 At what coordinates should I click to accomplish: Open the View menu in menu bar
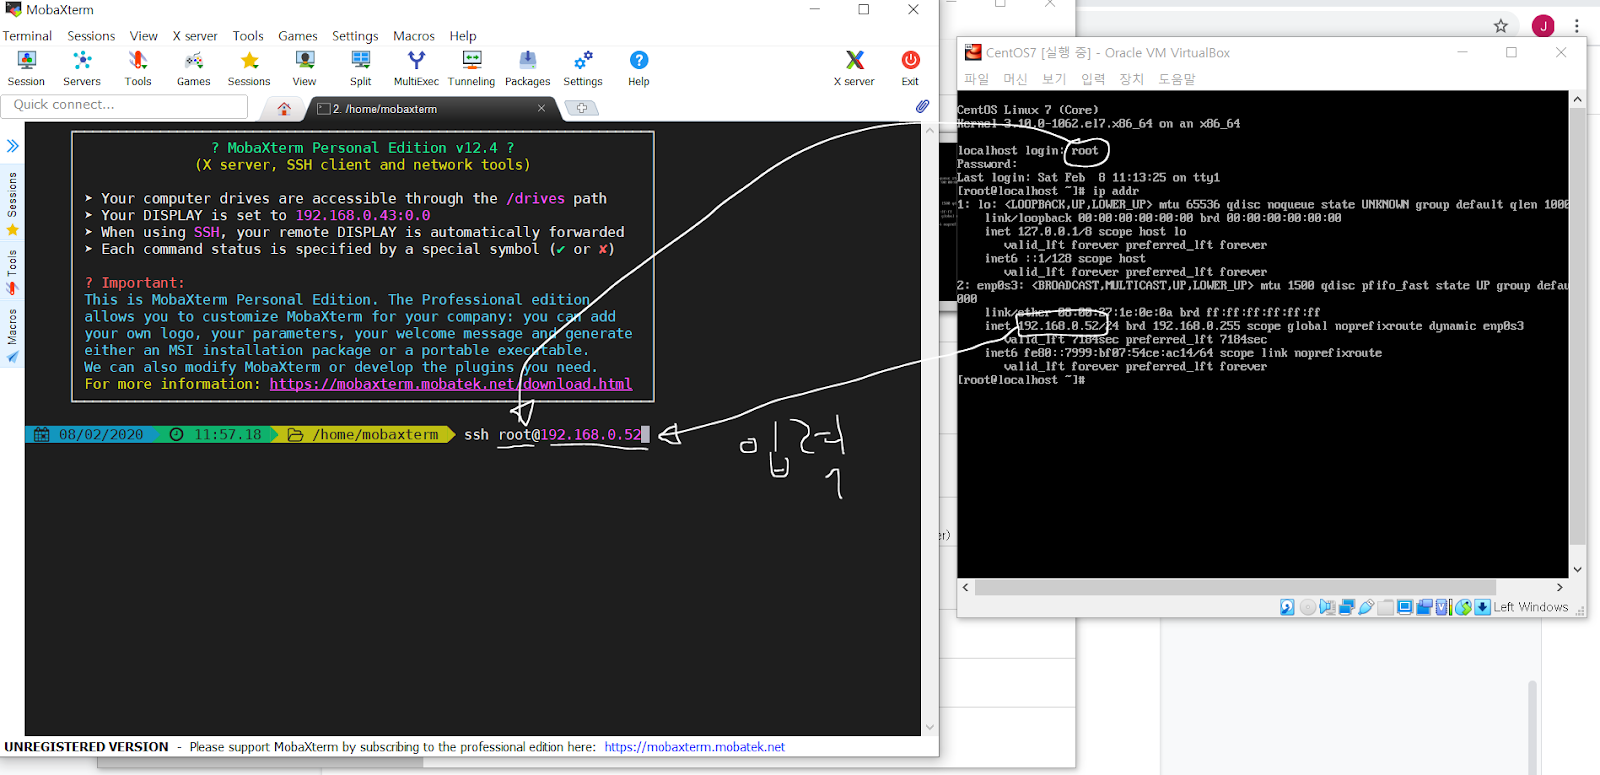click(144, 36)
